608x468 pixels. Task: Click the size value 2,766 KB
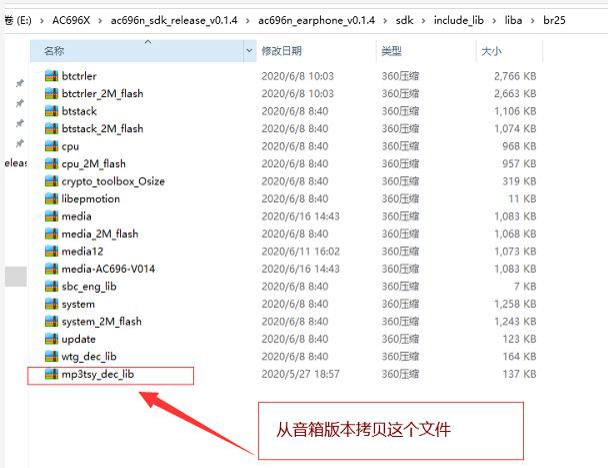515,76
